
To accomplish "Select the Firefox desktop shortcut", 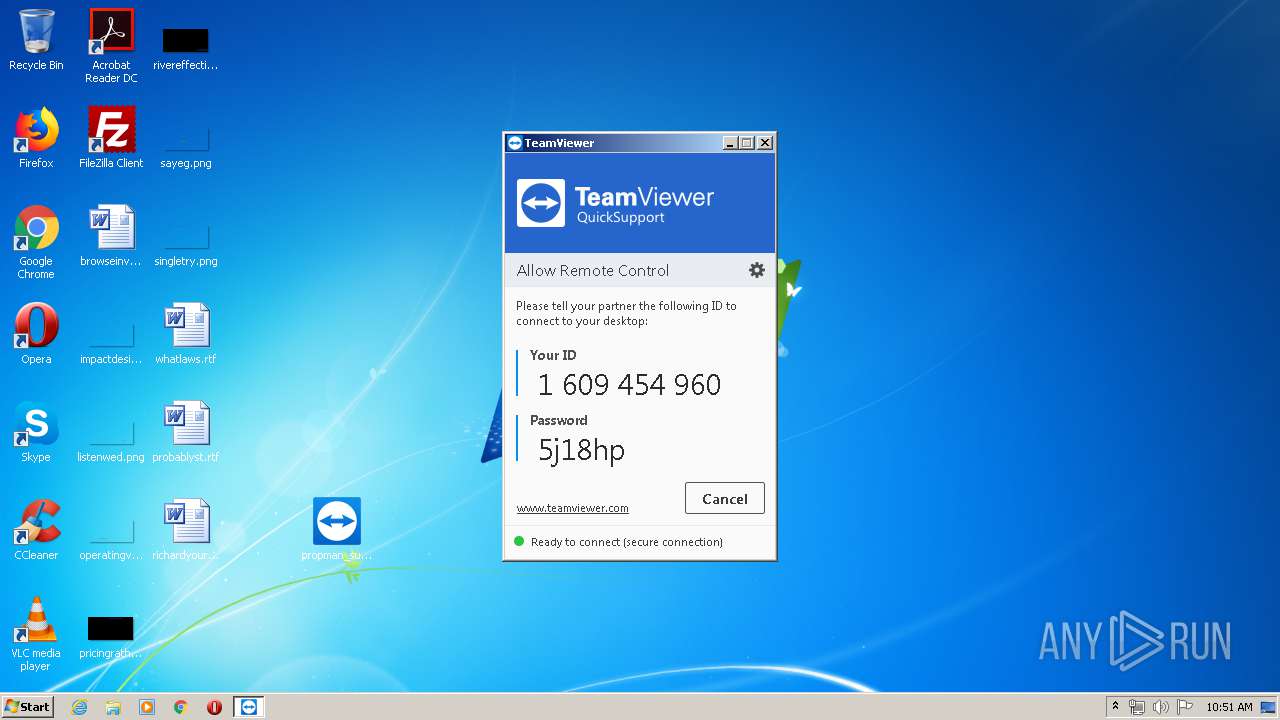I will pos(36,138).
